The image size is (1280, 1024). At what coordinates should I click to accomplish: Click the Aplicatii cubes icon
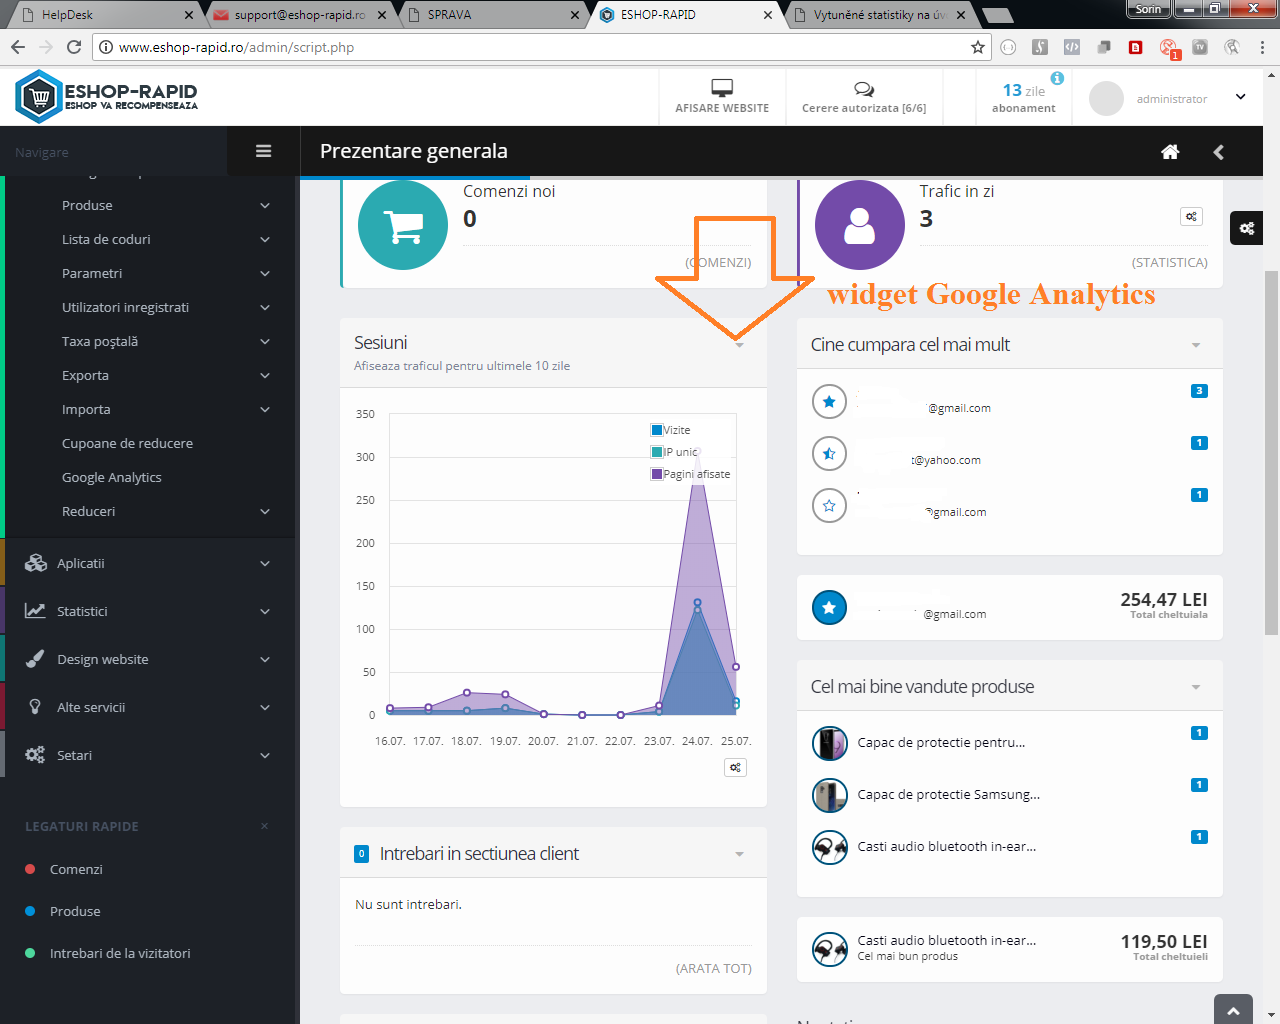[x=36, y=563]
